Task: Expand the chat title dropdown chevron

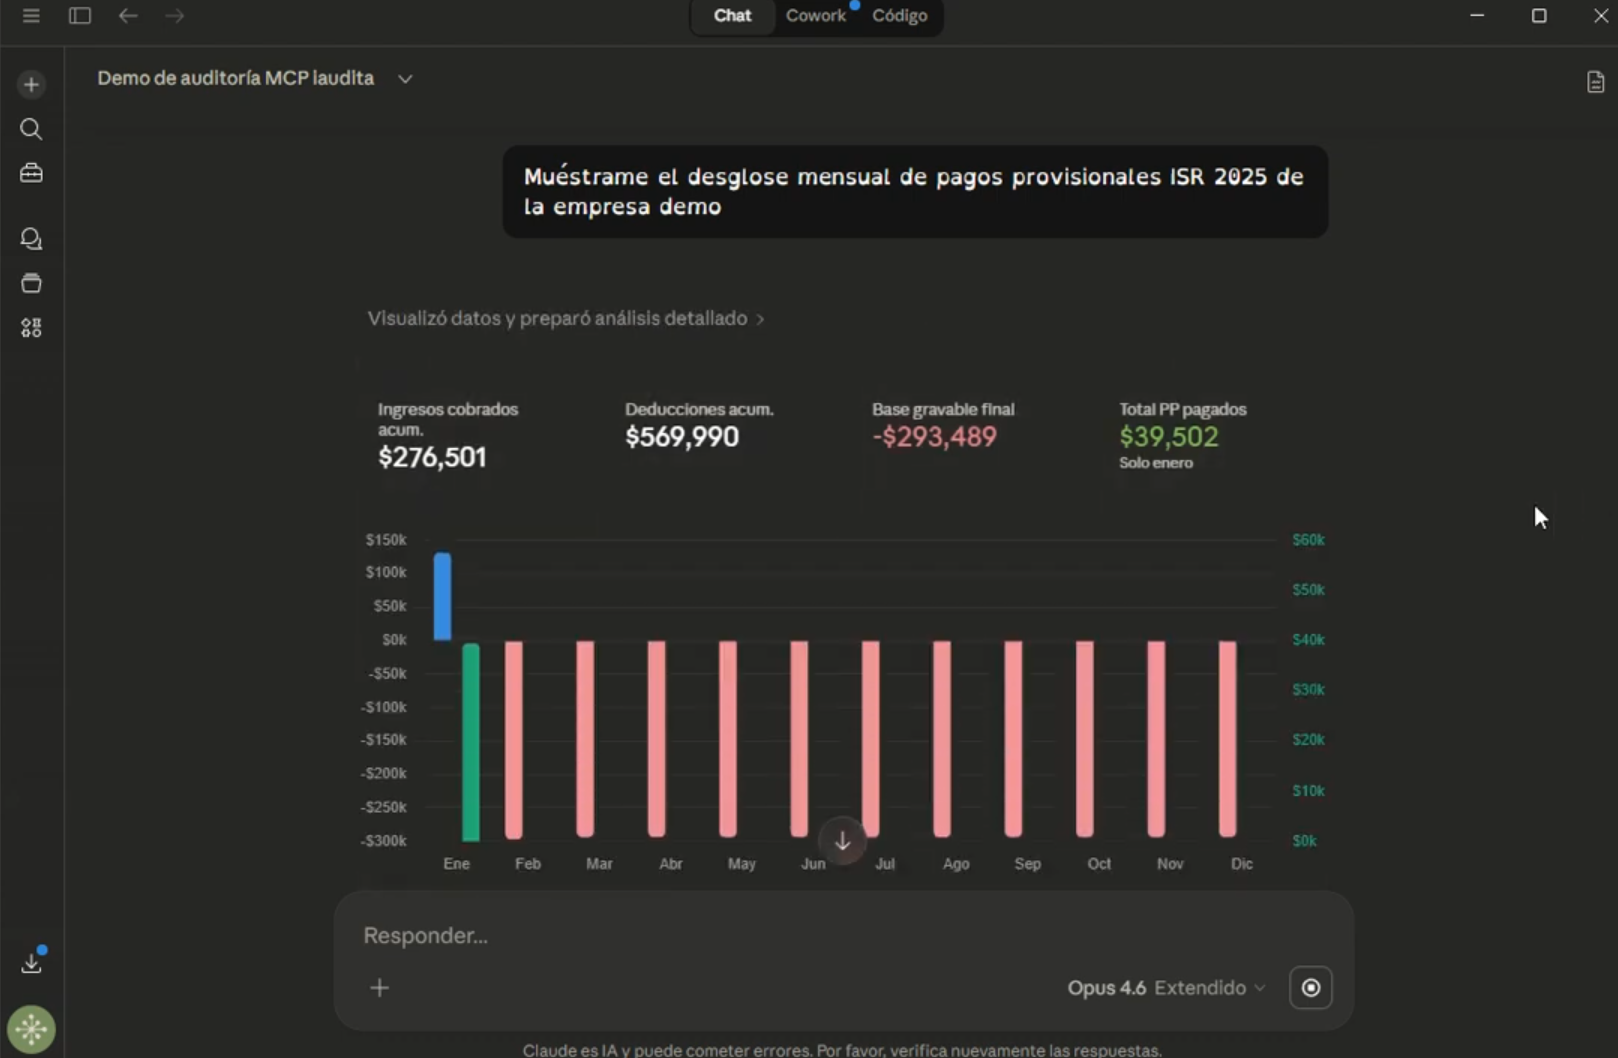Action: [x=405, y=79]
